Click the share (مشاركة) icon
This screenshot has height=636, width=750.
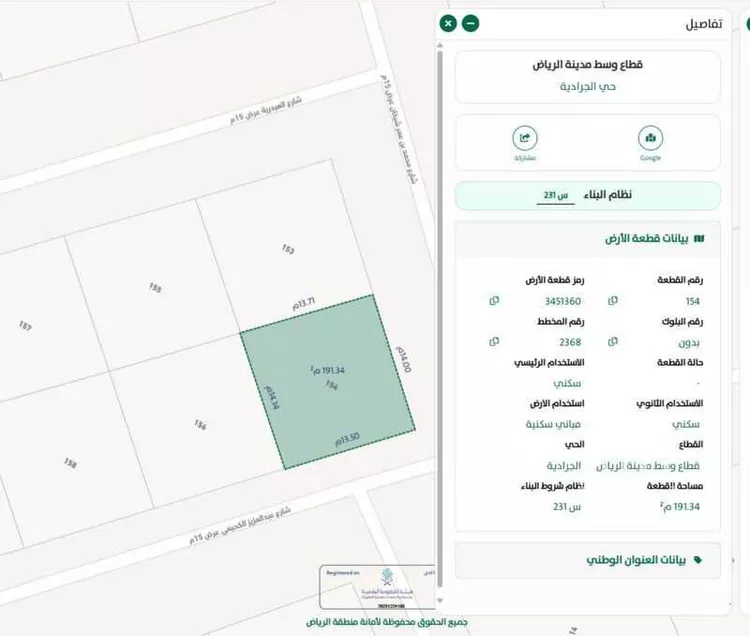click(x=525, y=138)
